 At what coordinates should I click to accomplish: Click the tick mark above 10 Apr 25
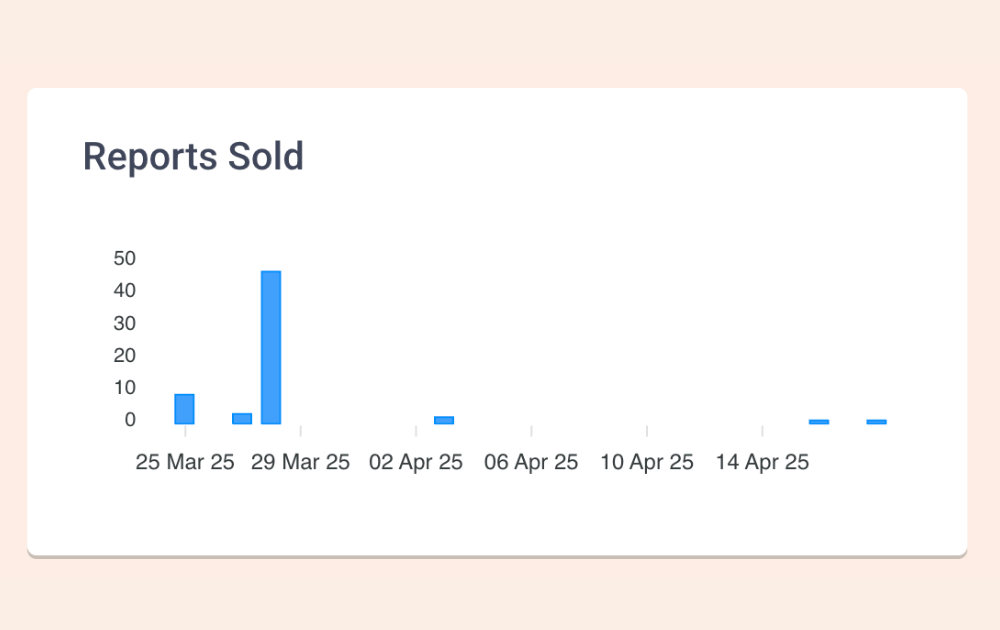pos(647,431)
